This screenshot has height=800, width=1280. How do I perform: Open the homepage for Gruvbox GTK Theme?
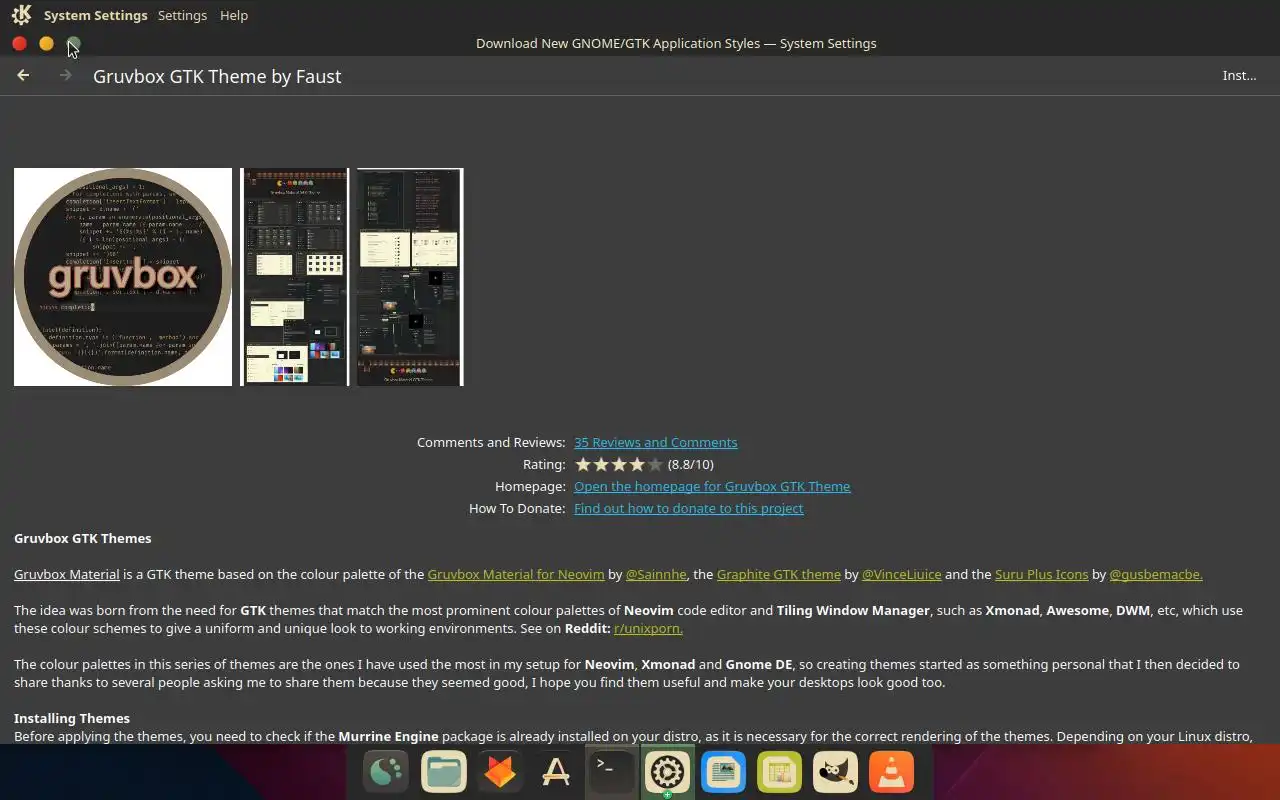712,486
